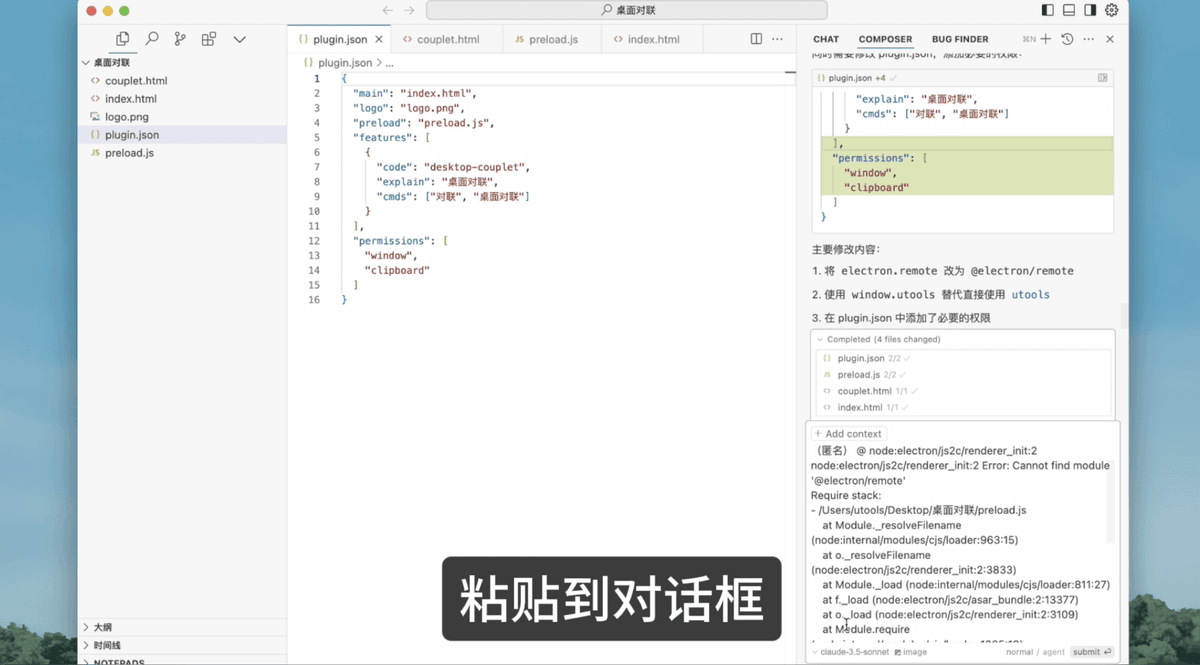Image resolution: width=1200 pixels, height=665 pixels.
Task: Click the project search bar 桌面对联
Action: 627,10
